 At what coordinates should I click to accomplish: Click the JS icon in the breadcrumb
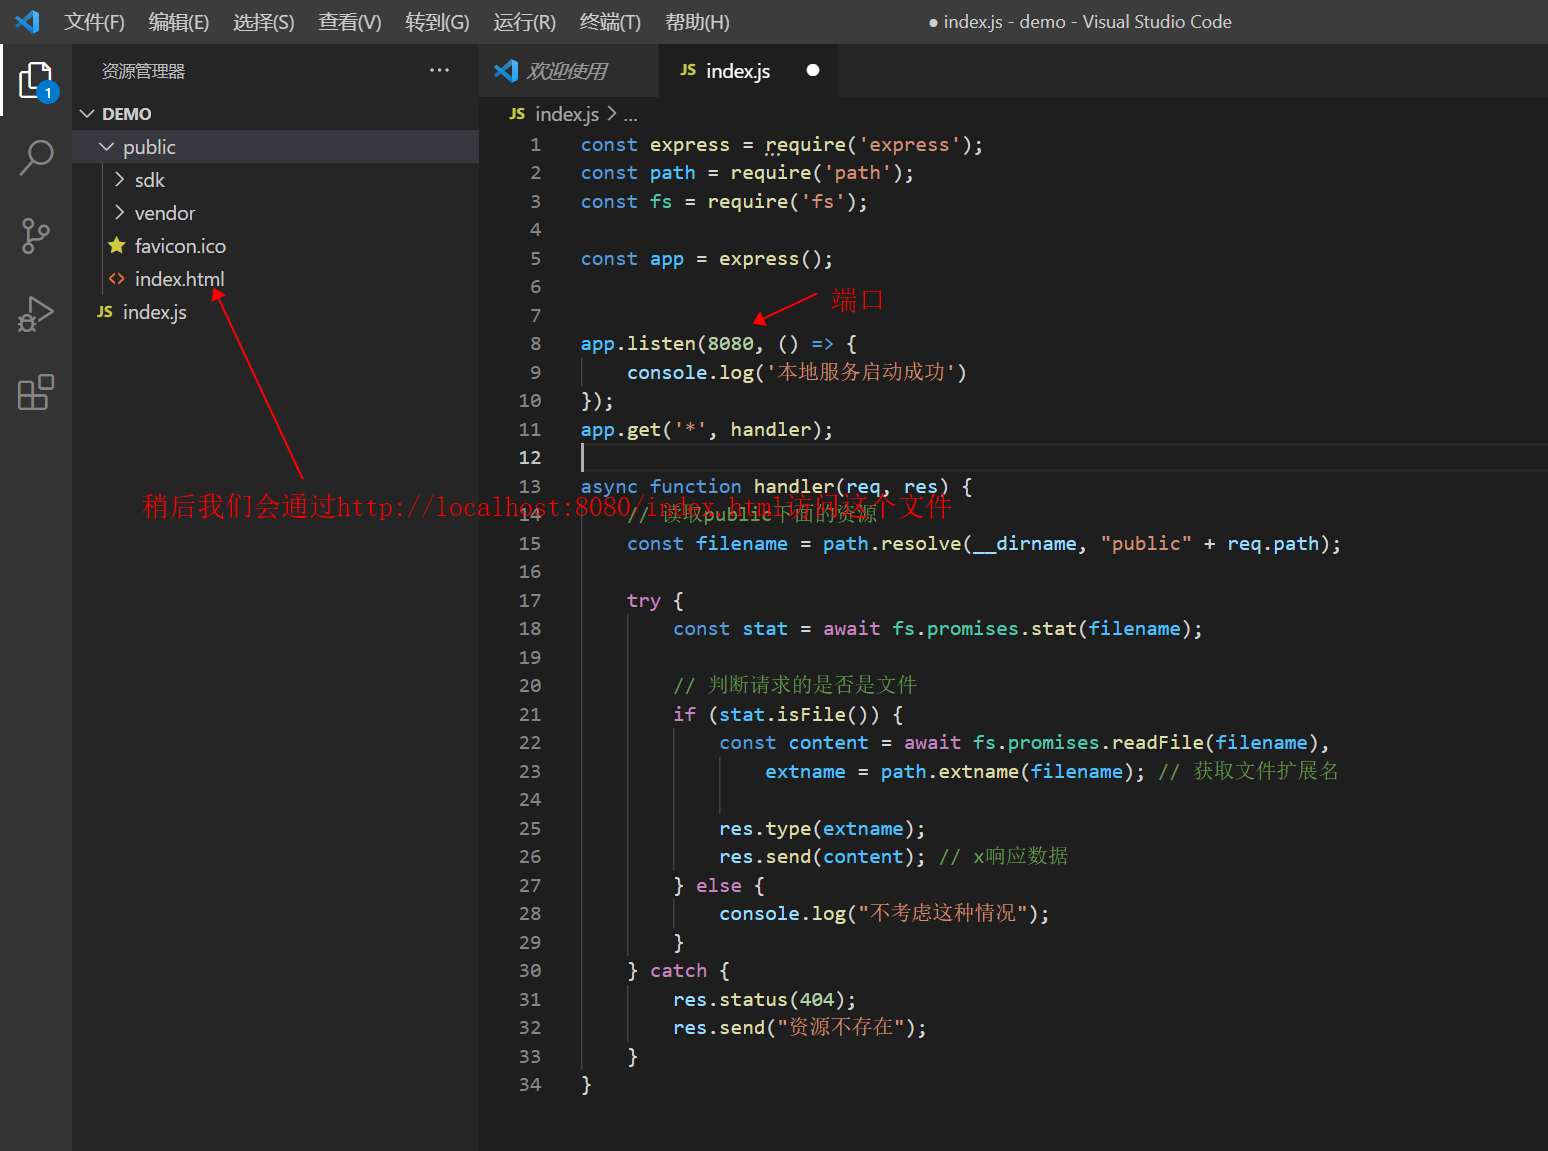517,114
